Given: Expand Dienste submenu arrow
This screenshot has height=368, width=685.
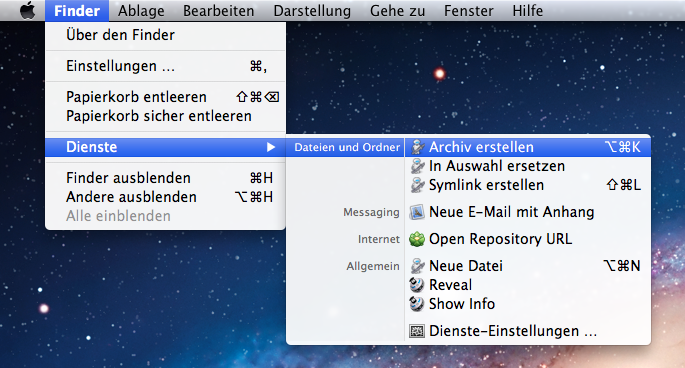Looking at the screenshot, I should tap(271, 147).
